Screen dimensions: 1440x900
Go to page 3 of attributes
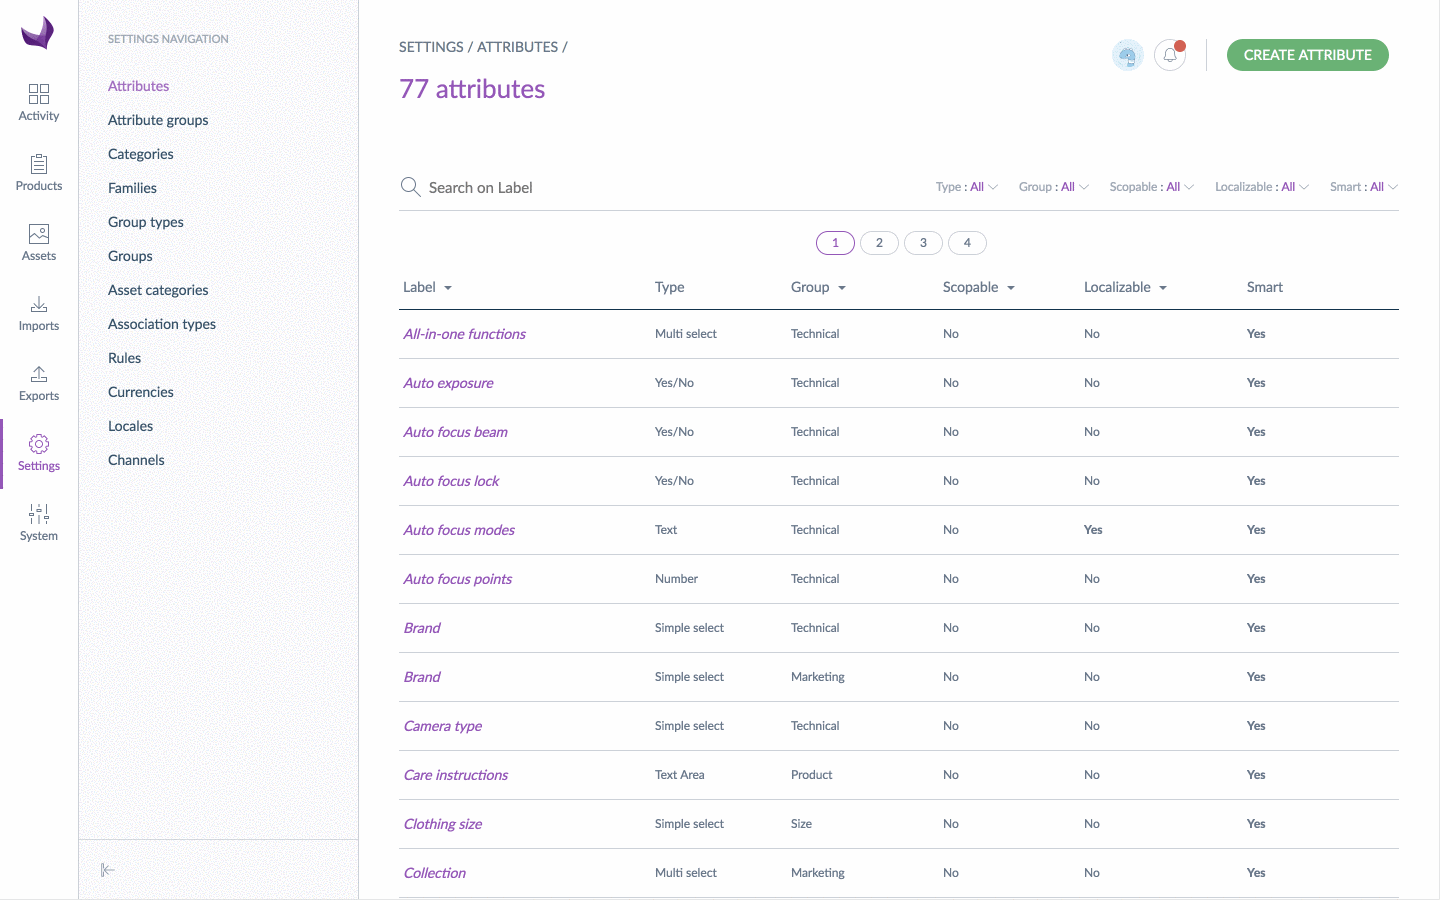(x=923, y=243)
